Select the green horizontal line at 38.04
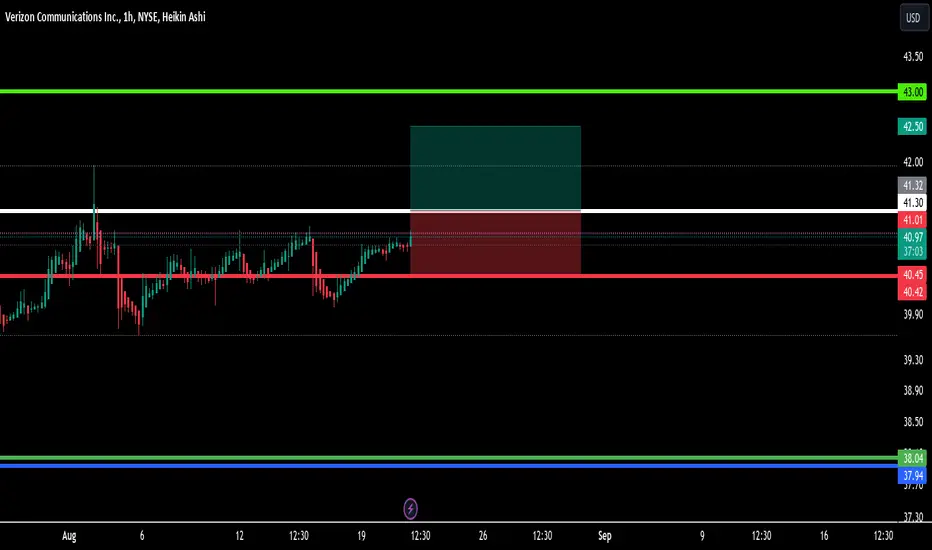 pos(449,458)
